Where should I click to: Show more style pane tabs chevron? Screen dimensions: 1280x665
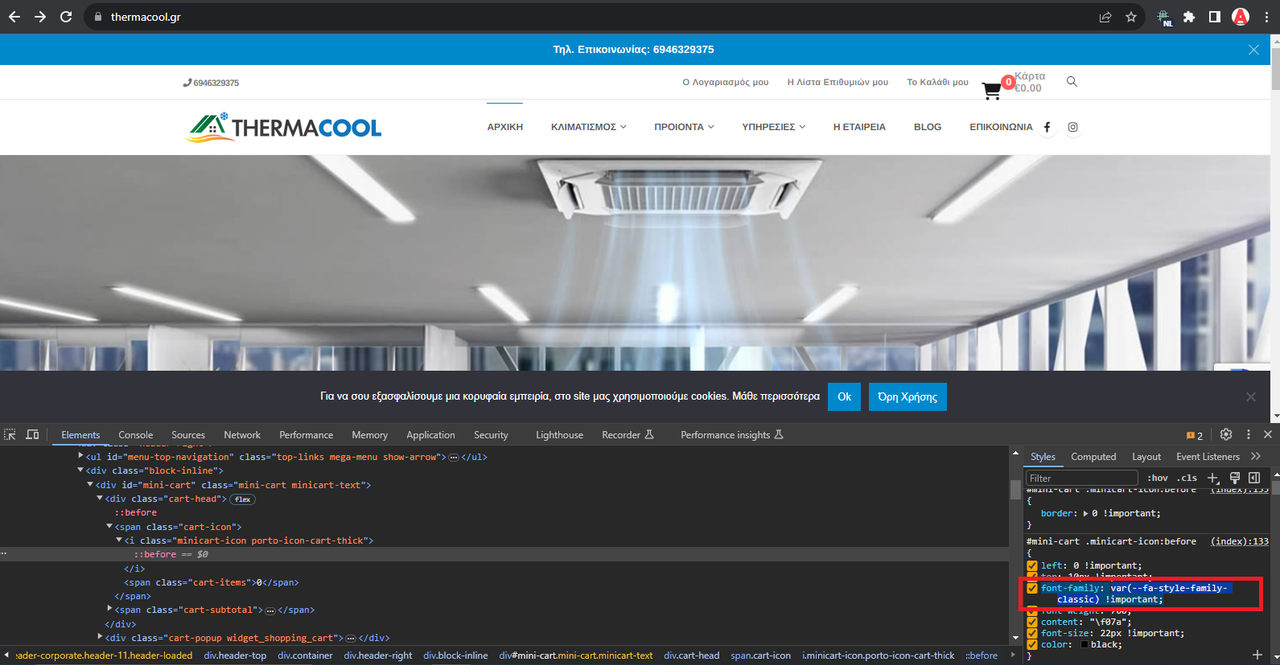[x=1256, y=457]
